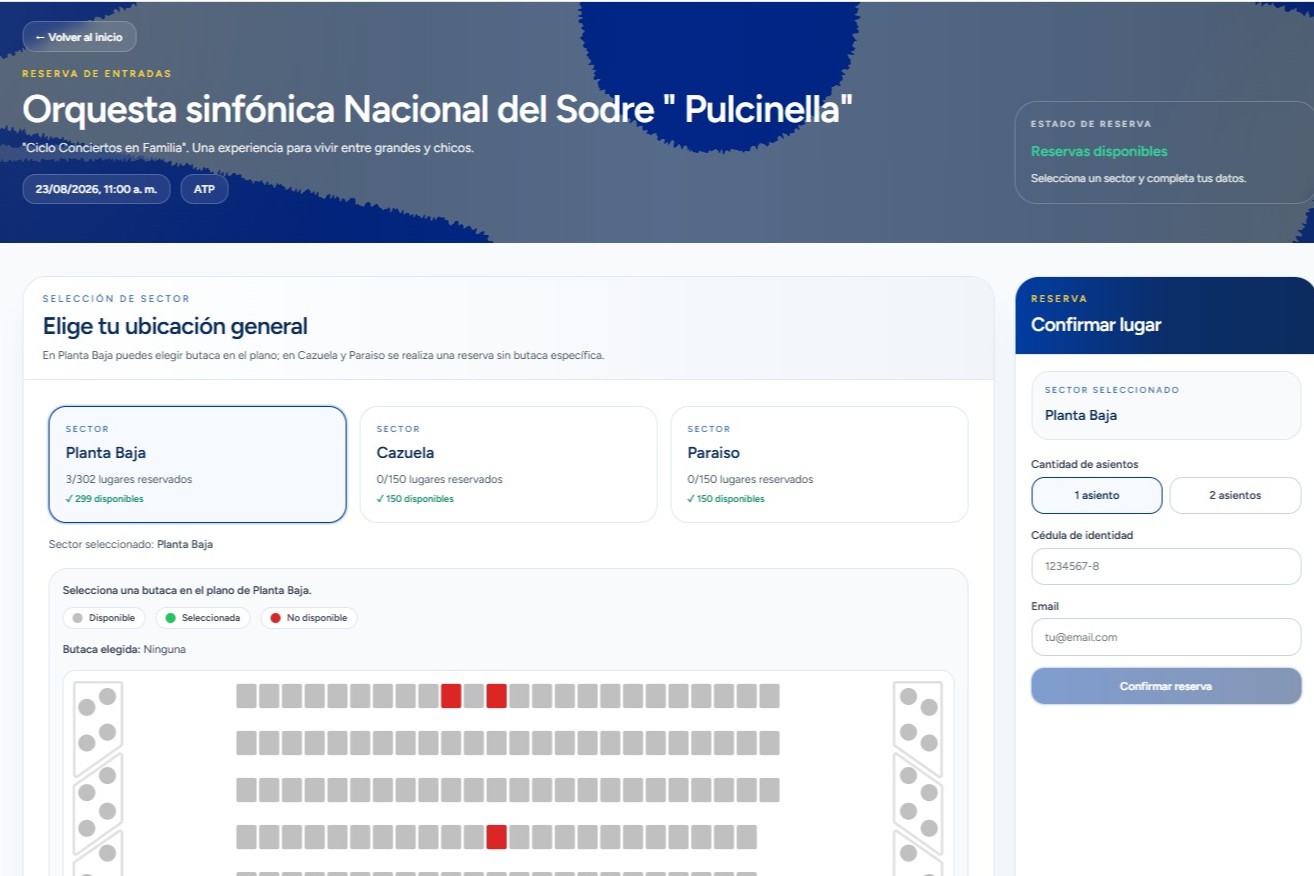Viewport: 1314px width, 876px height.
Task: Click the Elige tu ubicación general heading
Action: (x=175, y=326)
